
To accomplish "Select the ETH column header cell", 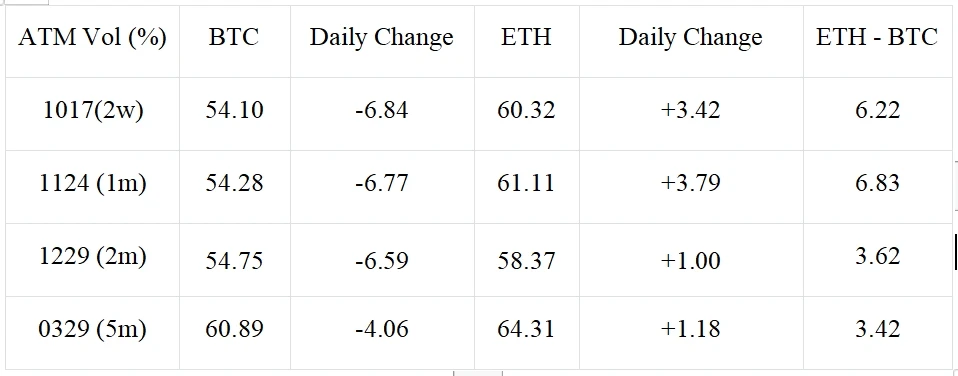I will (527, 41).
